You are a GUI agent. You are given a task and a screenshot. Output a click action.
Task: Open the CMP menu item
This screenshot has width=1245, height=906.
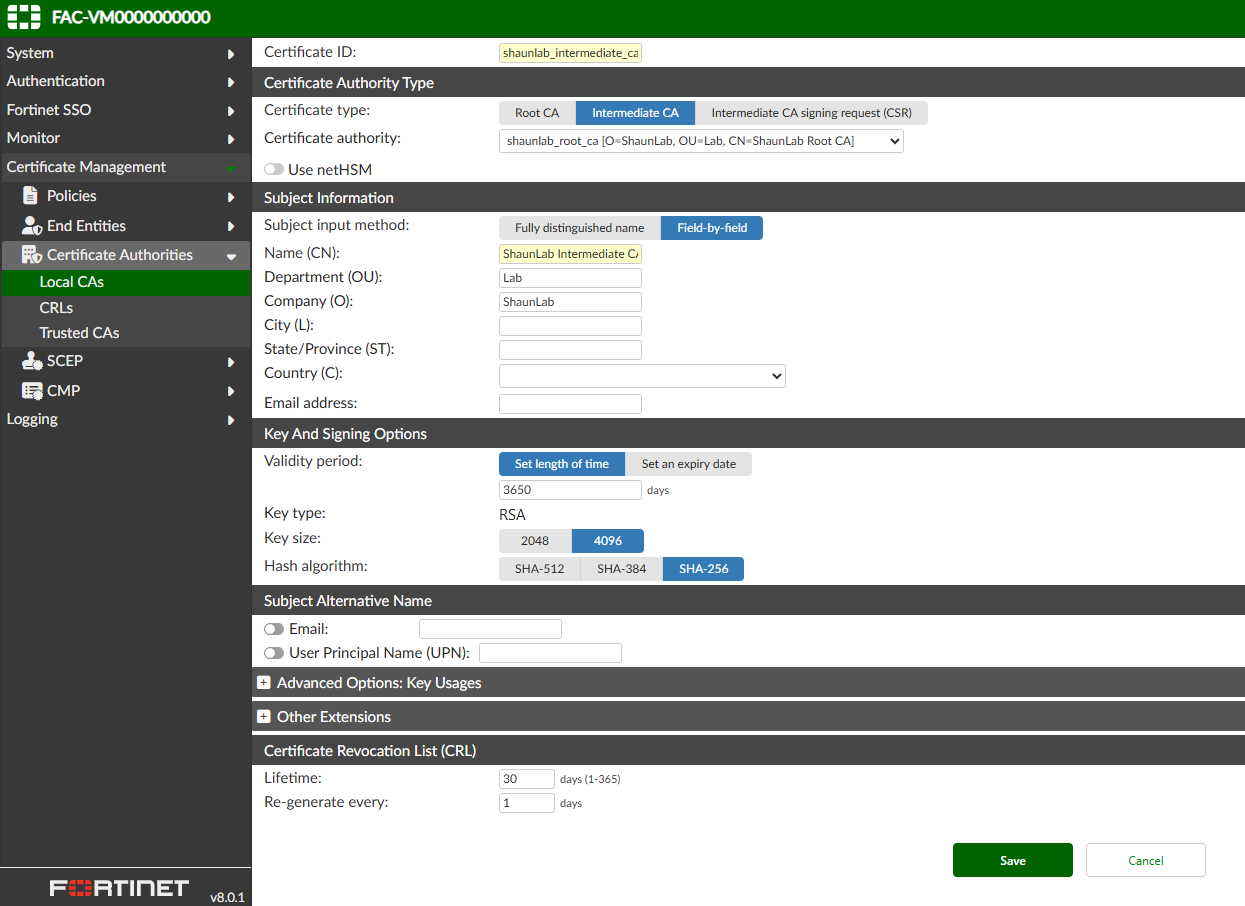pos(125,391)
